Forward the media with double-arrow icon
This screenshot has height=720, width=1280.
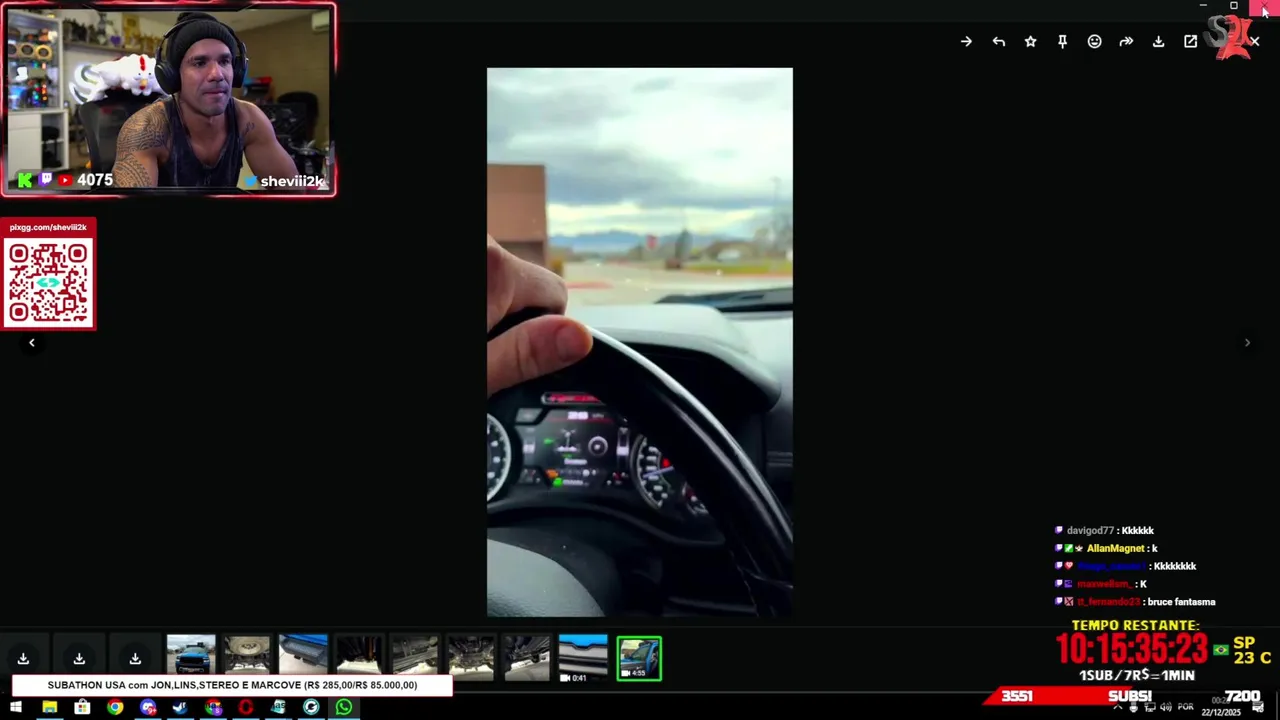1126,42
